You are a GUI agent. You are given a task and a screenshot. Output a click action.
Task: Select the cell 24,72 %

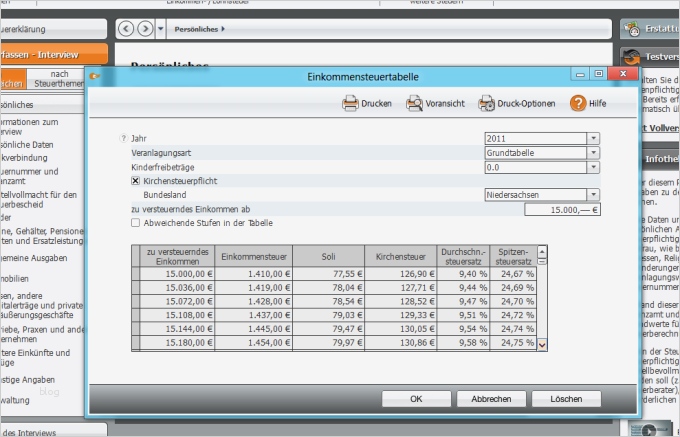coord(513,315)
